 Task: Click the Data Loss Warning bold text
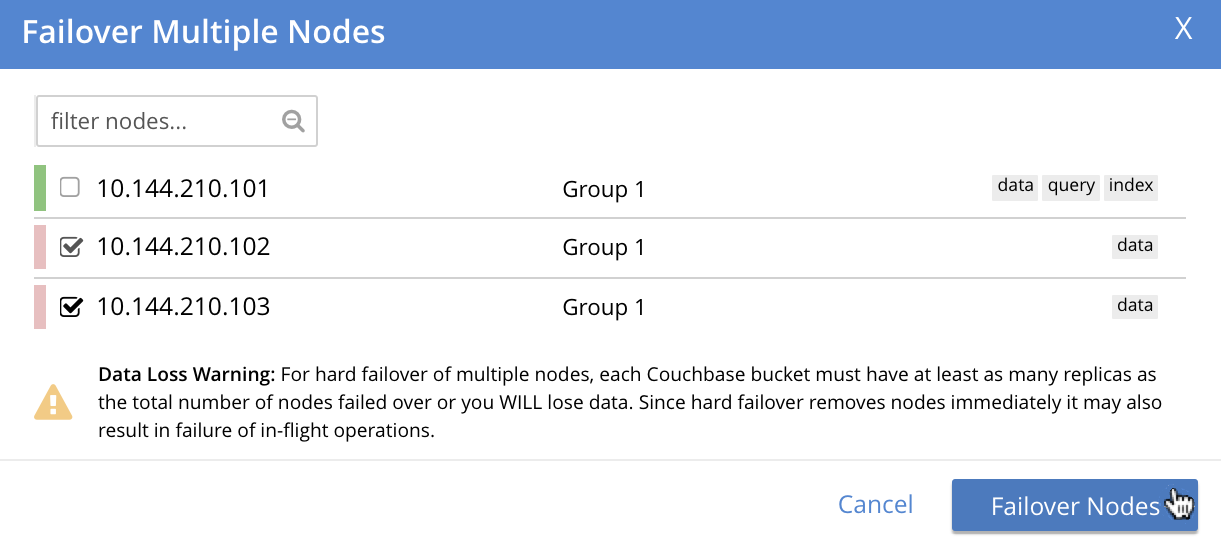tap(186, 376)
